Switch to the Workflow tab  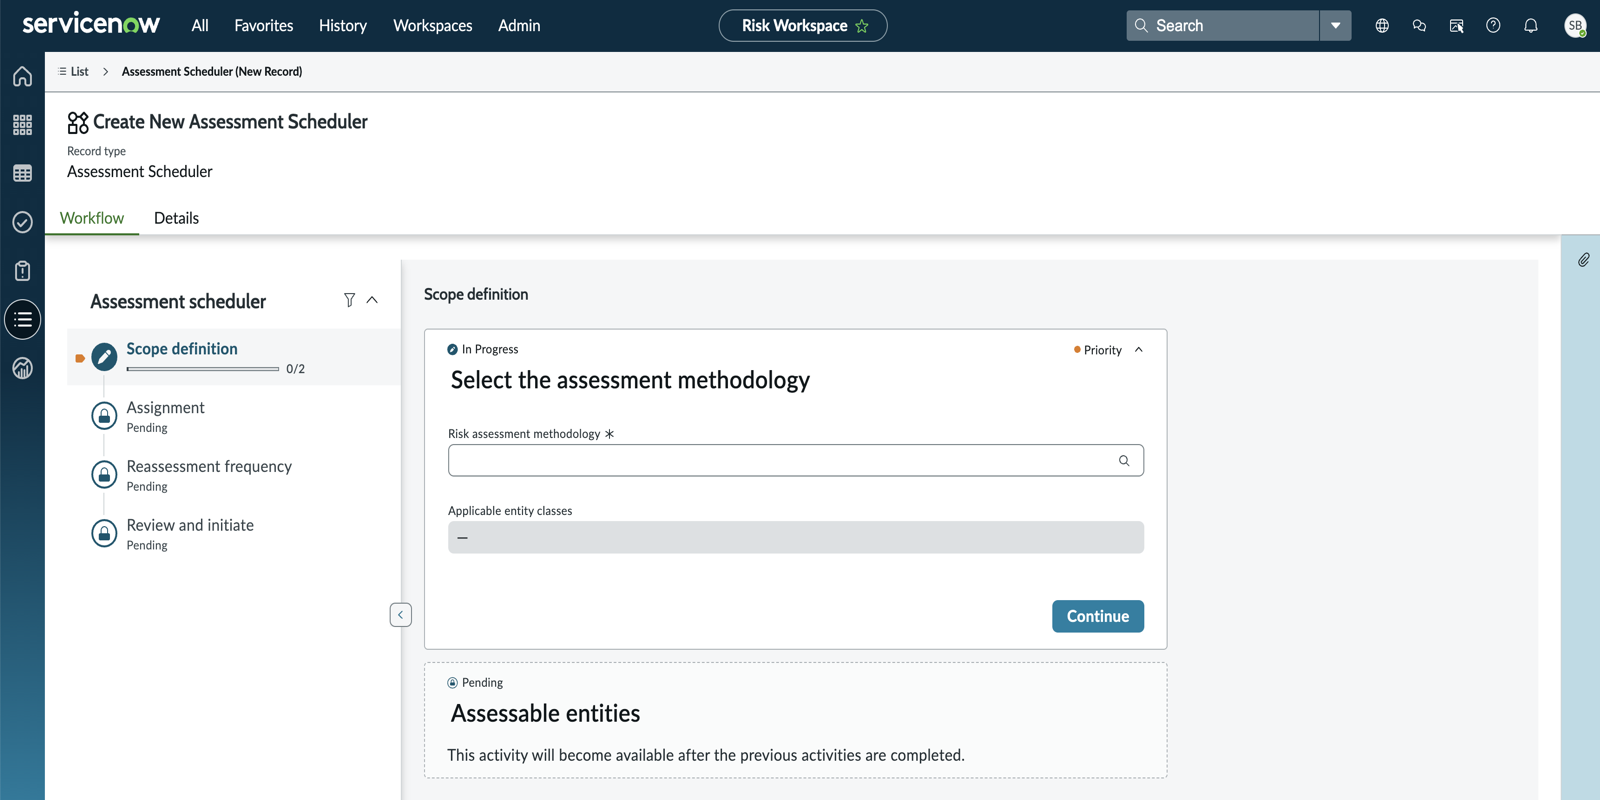point(92,218)
